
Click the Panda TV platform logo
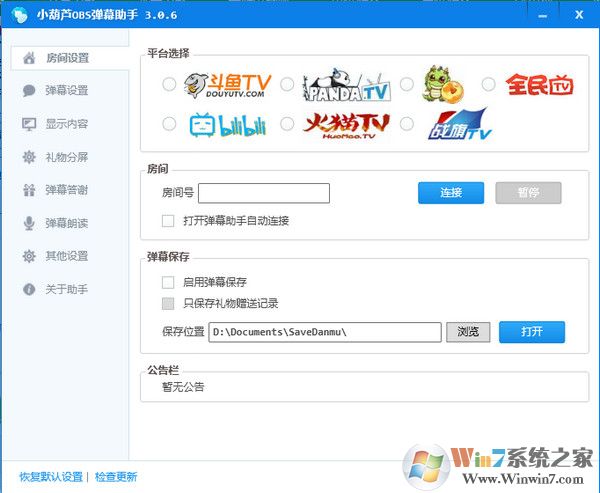(347, 85)
